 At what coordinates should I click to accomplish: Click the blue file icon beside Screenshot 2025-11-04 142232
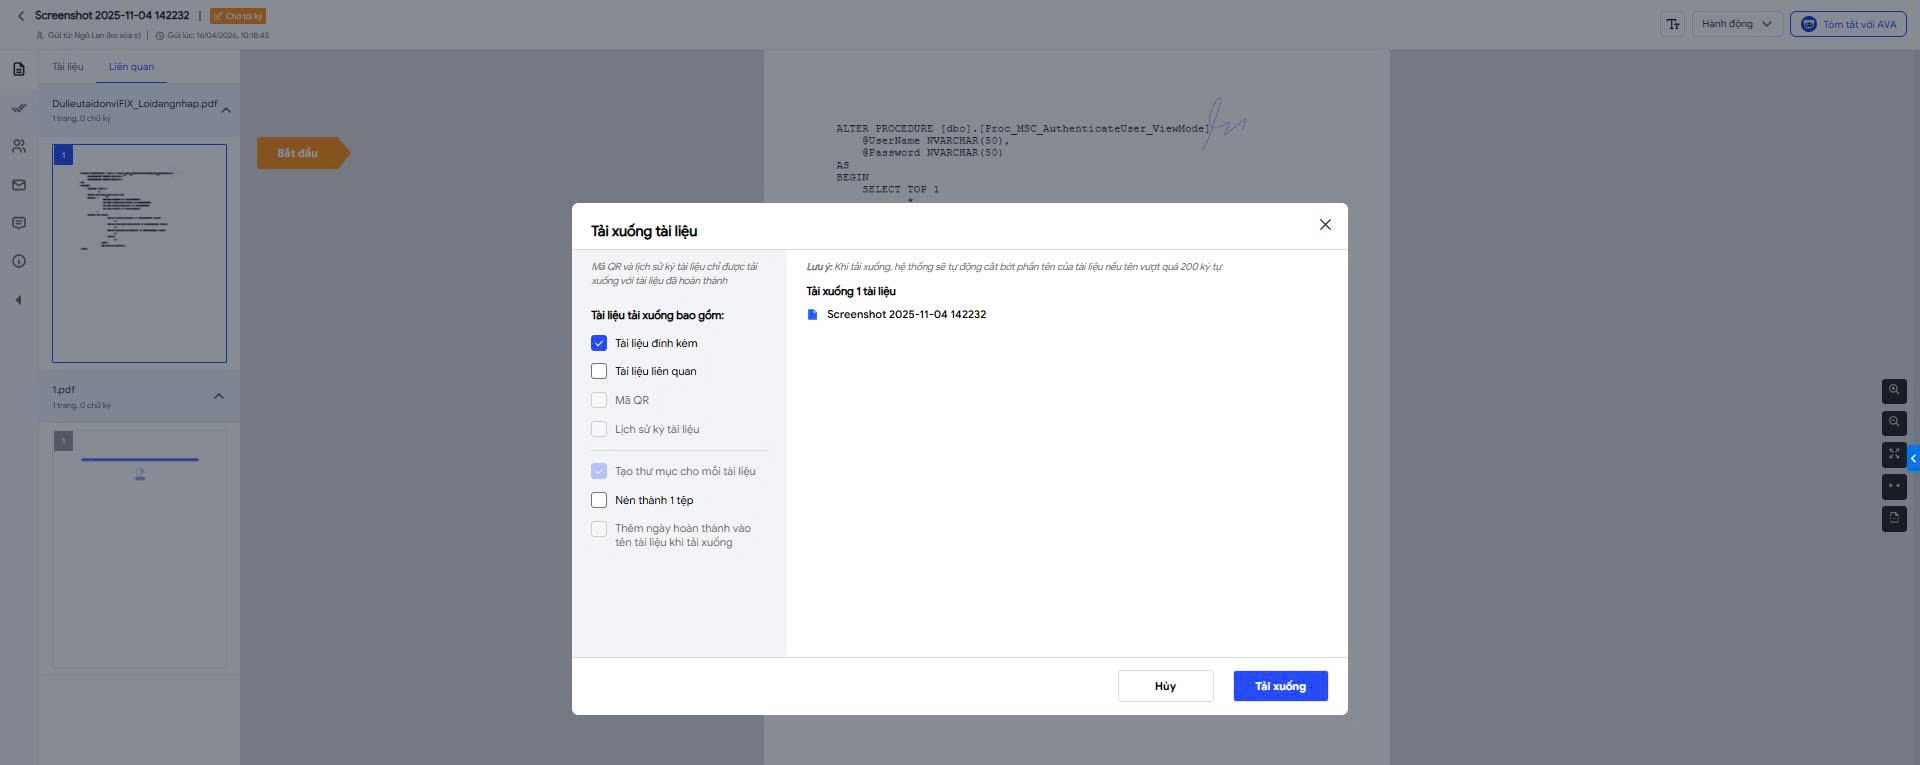point(812,314)
